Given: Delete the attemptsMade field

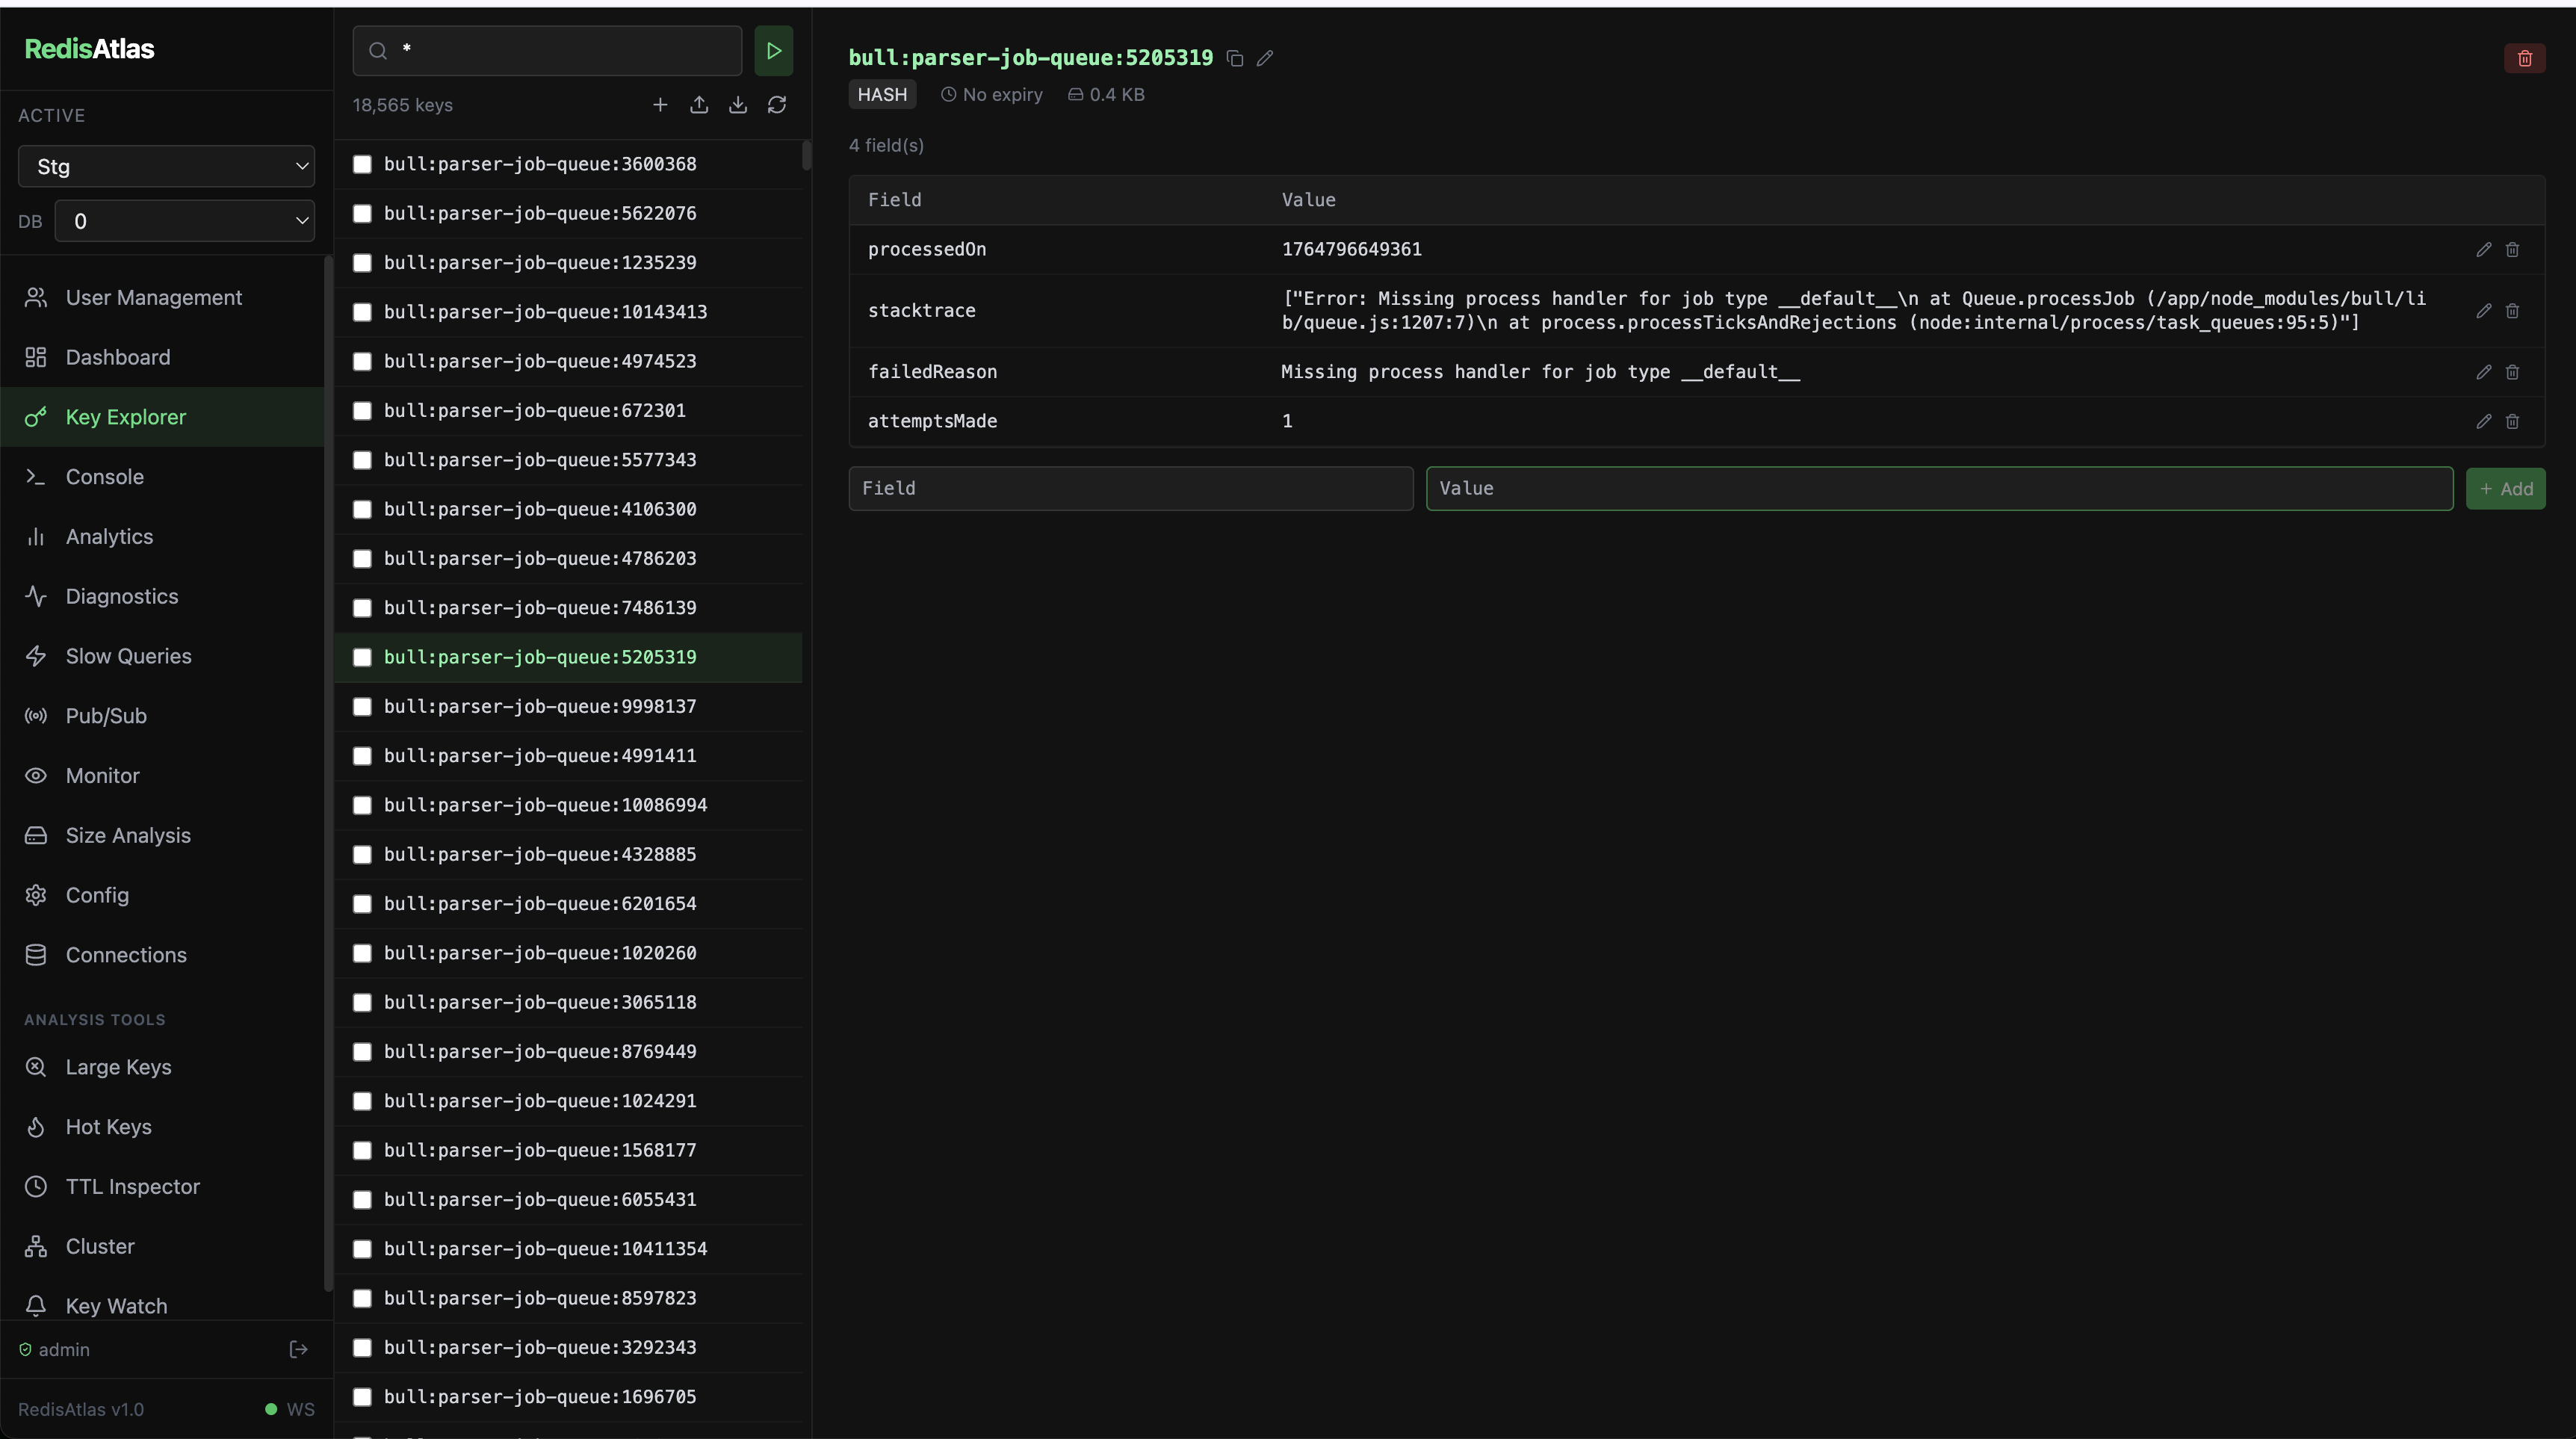Looking at the screenshot, I should click(2513, 421).
